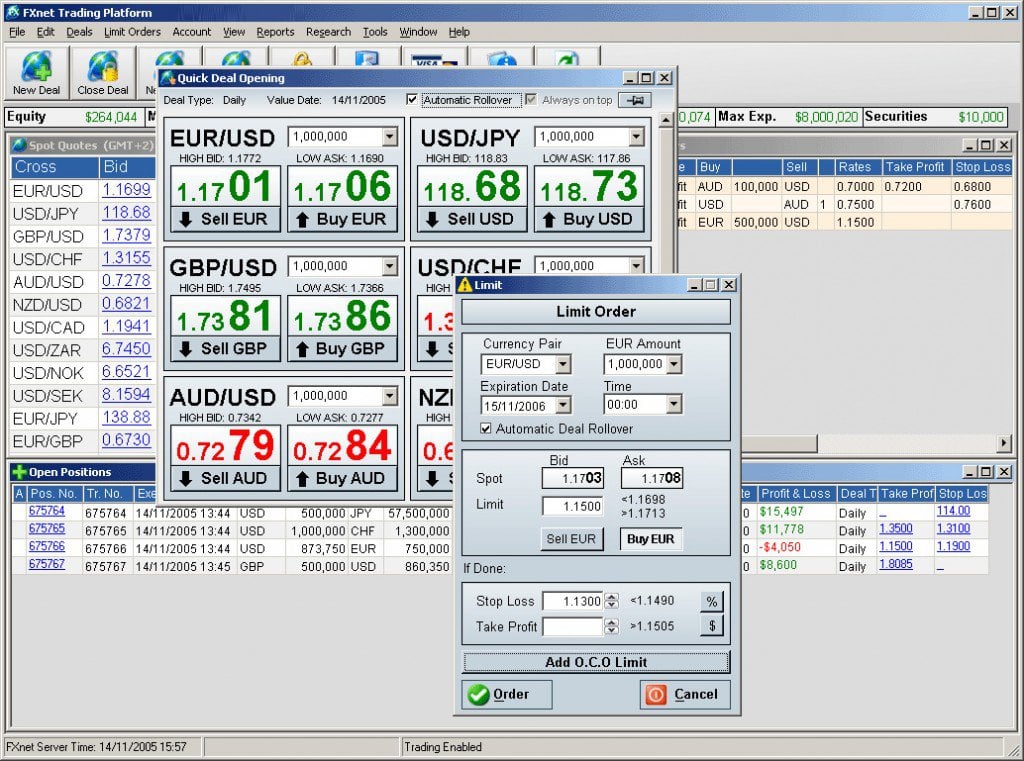Viewport: 1024px width, 761px height.
Task: Open position number 675764 link
Action: (47, 511)
